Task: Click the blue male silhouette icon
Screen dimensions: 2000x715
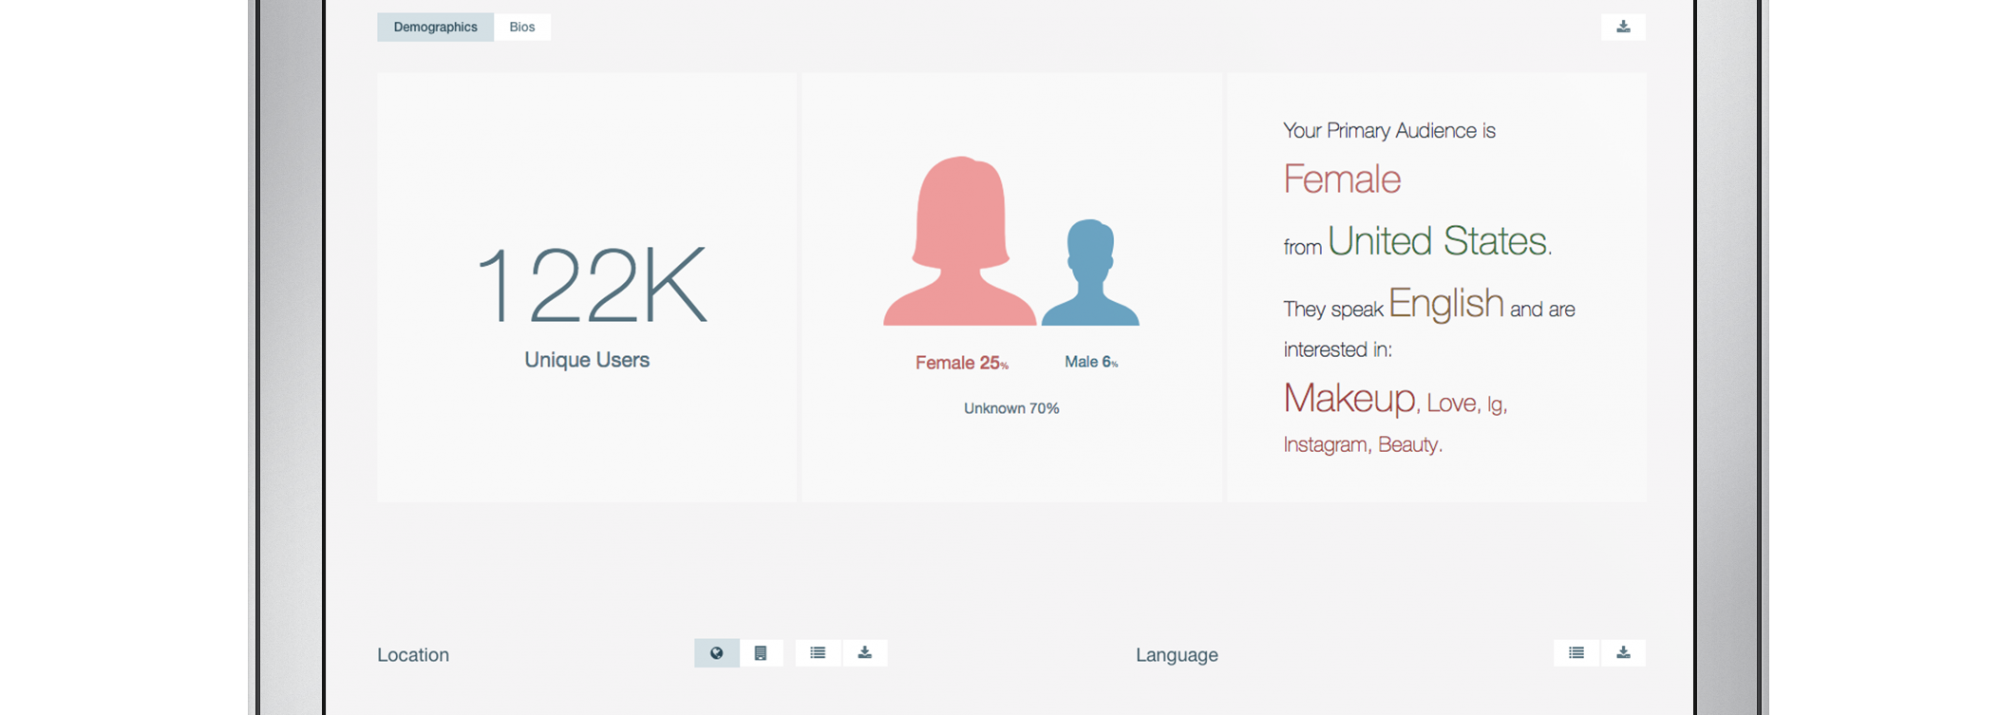Action: pos(1090,275)
